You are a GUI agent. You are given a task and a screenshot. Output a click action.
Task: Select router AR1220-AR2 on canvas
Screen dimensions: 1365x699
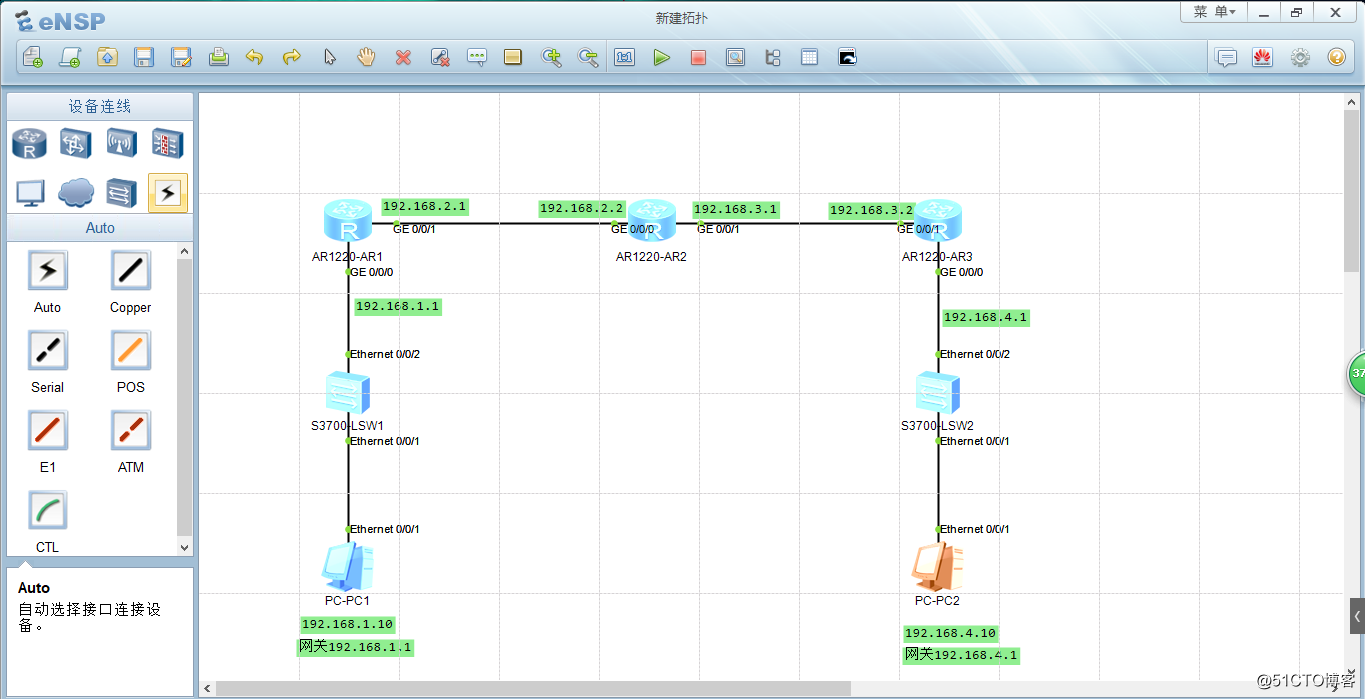point(652,220)
